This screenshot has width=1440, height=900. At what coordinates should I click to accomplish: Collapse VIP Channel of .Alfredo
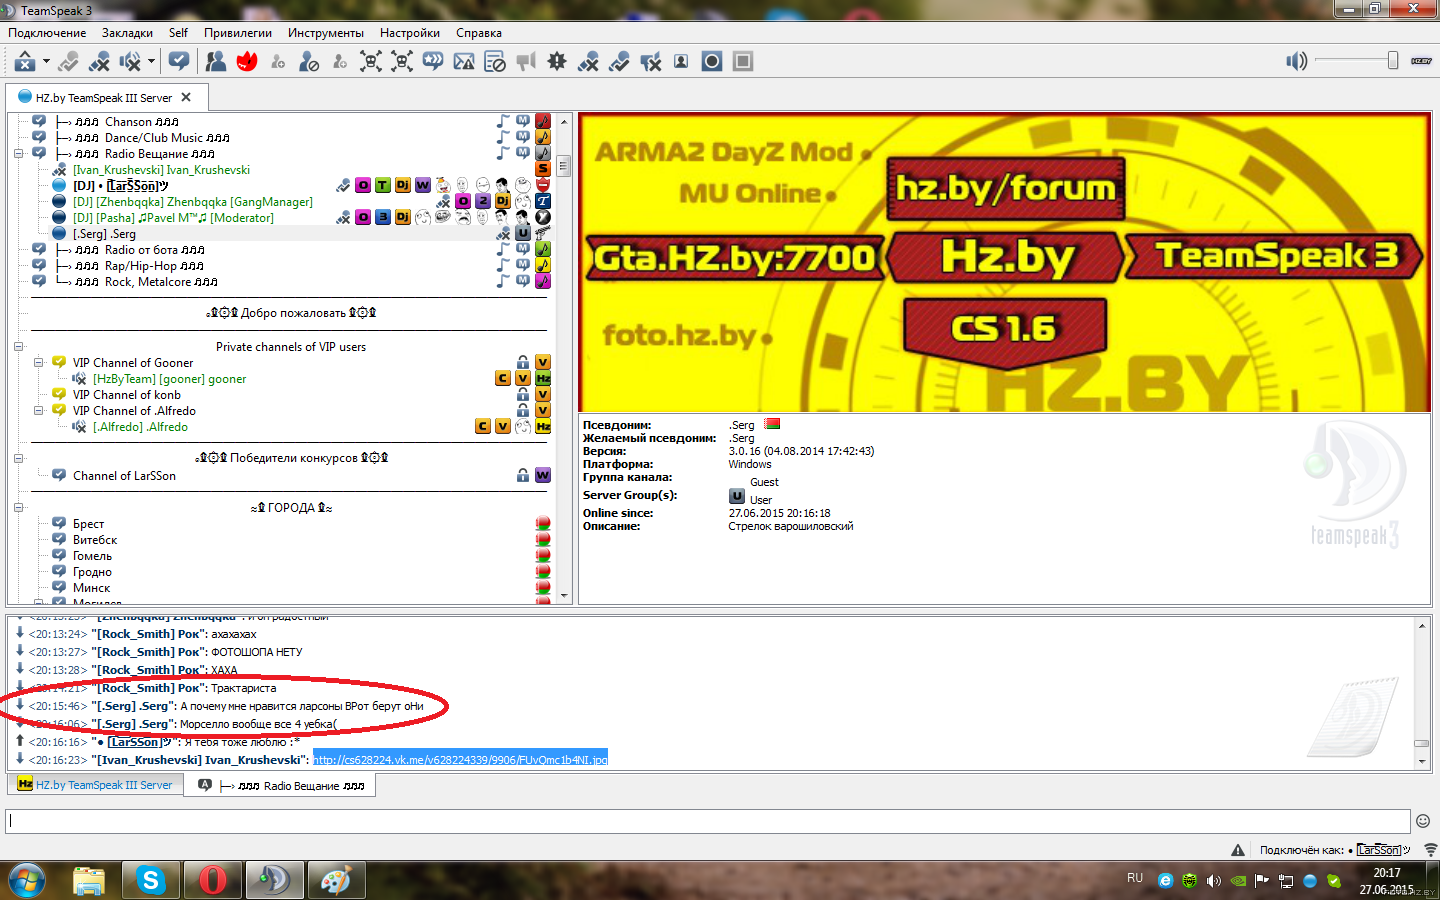[39, 410]
